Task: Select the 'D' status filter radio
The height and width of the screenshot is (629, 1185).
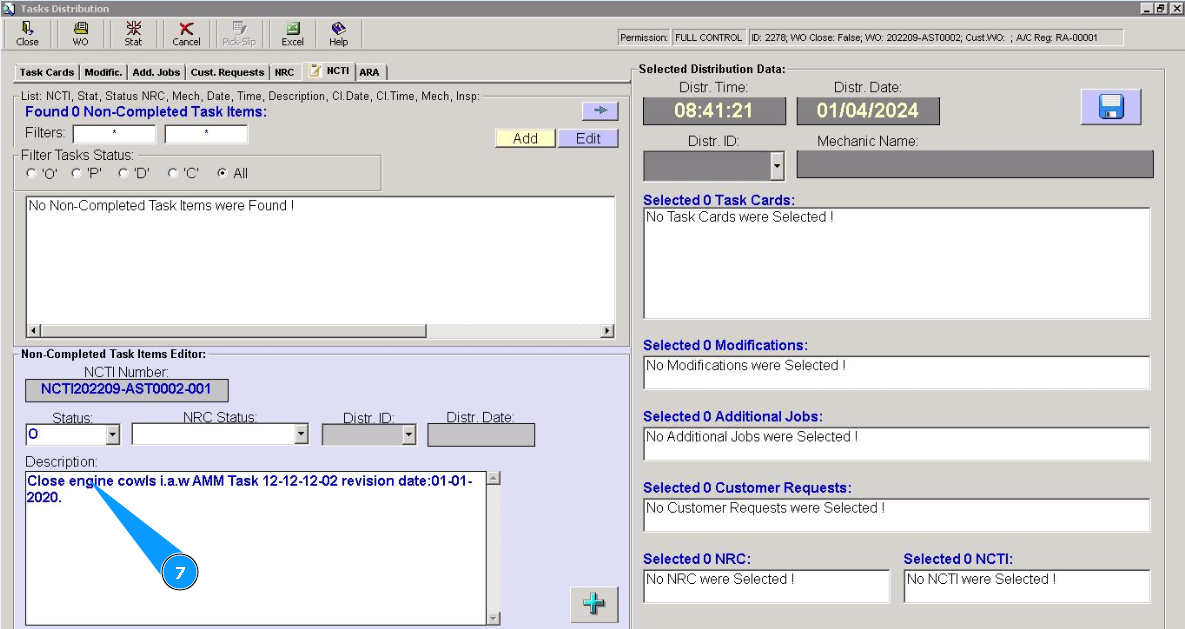Action: coord(123,173)
